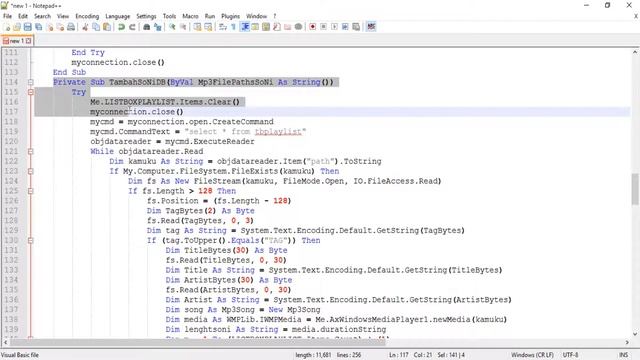Click the Copy toolbar icon
The width and height of the screenshot is (640, 360).
tap(96, 27)
